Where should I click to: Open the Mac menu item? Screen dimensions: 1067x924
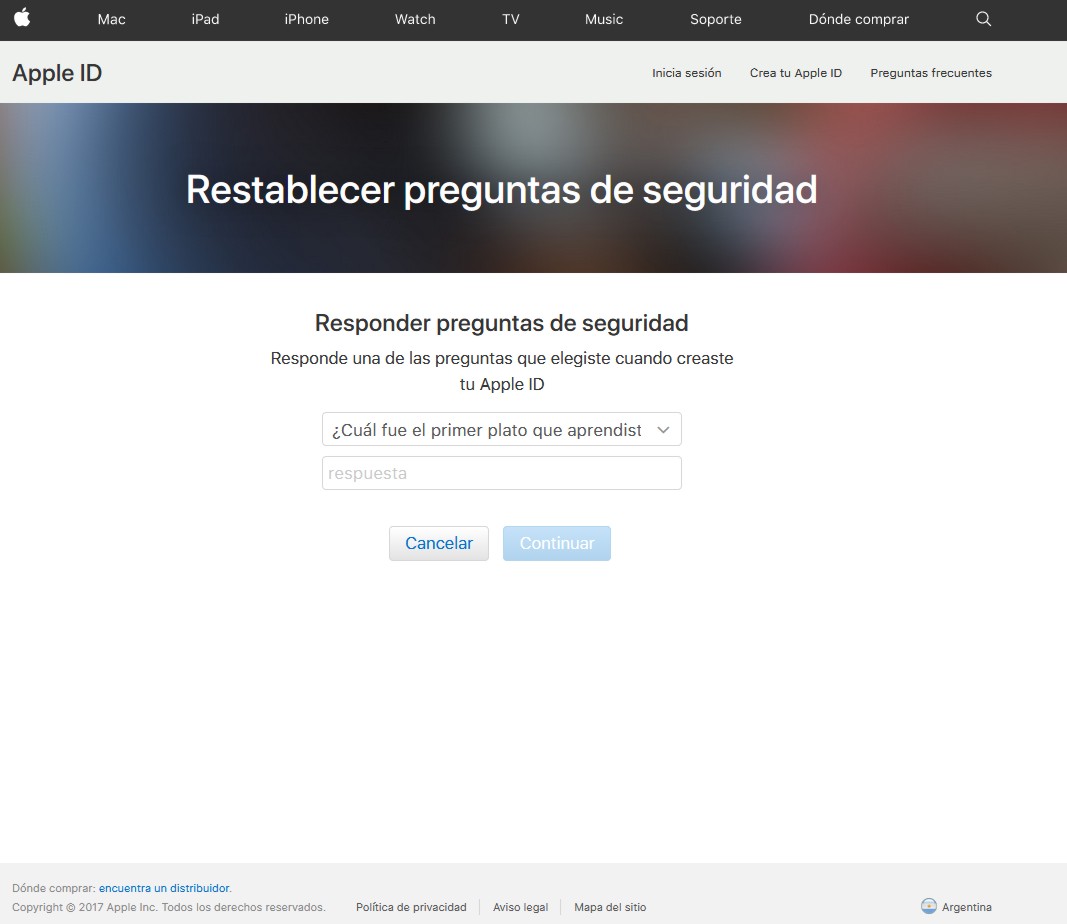[112, 19]
